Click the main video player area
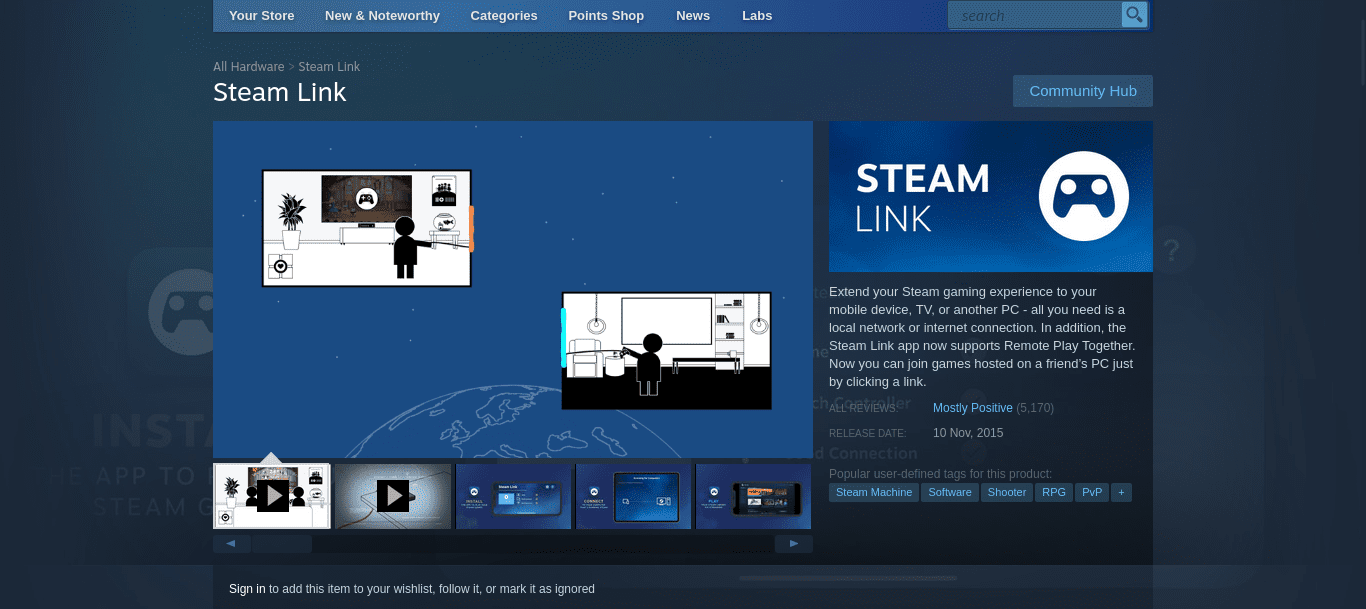 point(513,289)
